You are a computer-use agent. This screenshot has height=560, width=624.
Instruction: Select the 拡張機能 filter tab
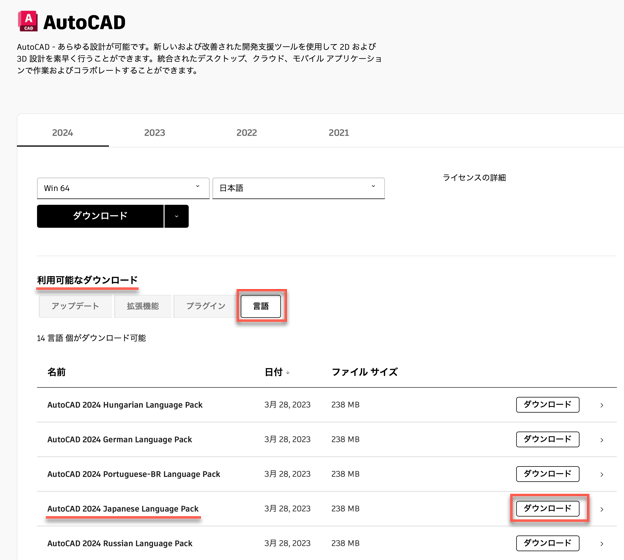(142, 306)
